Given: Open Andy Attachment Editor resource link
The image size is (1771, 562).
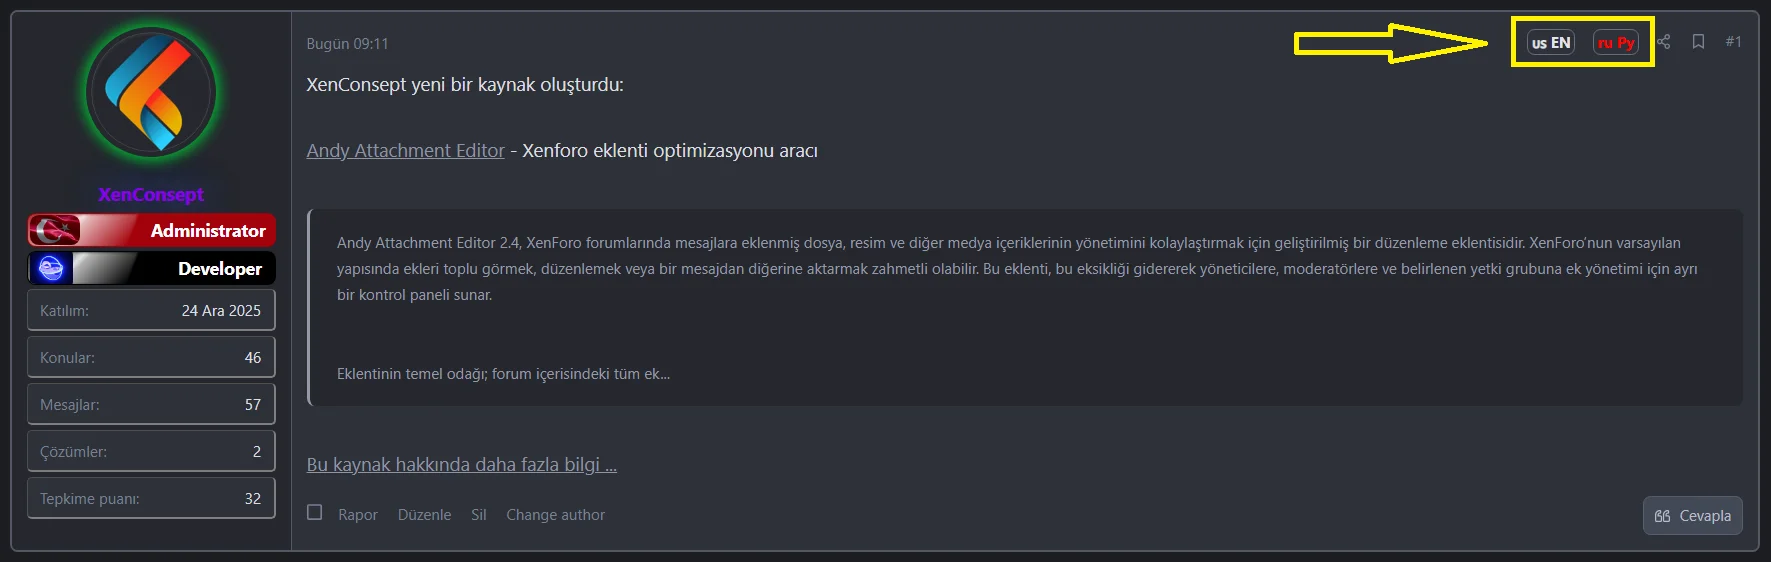Looking at the screenshot, I should [x=405, y=151].
